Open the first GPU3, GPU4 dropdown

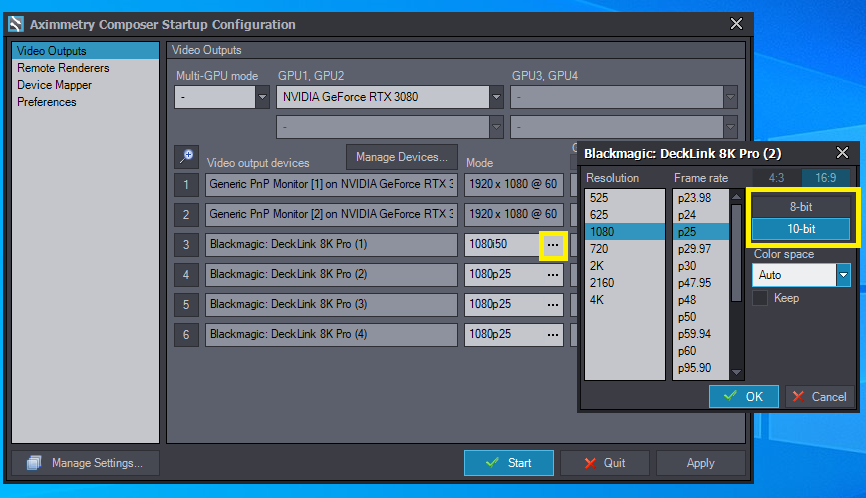tap(730, 97)
